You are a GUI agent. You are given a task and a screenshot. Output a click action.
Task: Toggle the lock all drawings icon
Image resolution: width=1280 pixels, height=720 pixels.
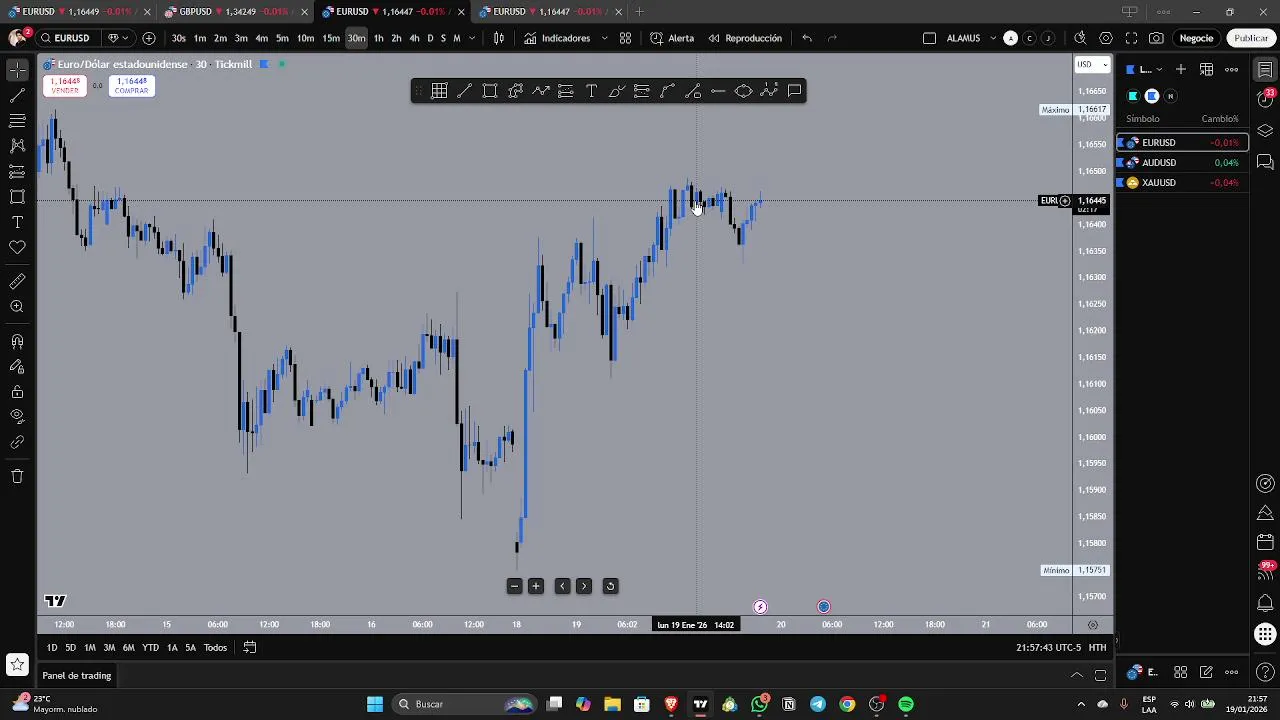(17, 392)
